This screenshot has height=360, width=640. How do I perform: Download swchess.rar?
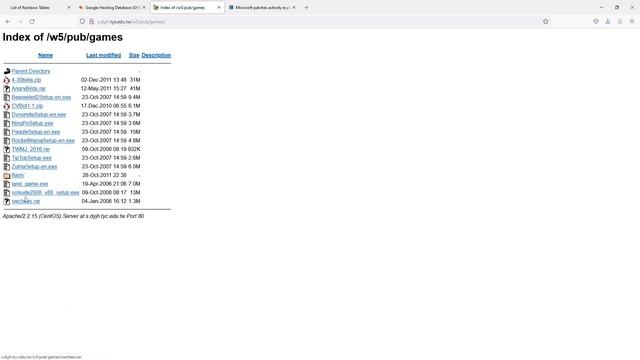click(26, 201)
